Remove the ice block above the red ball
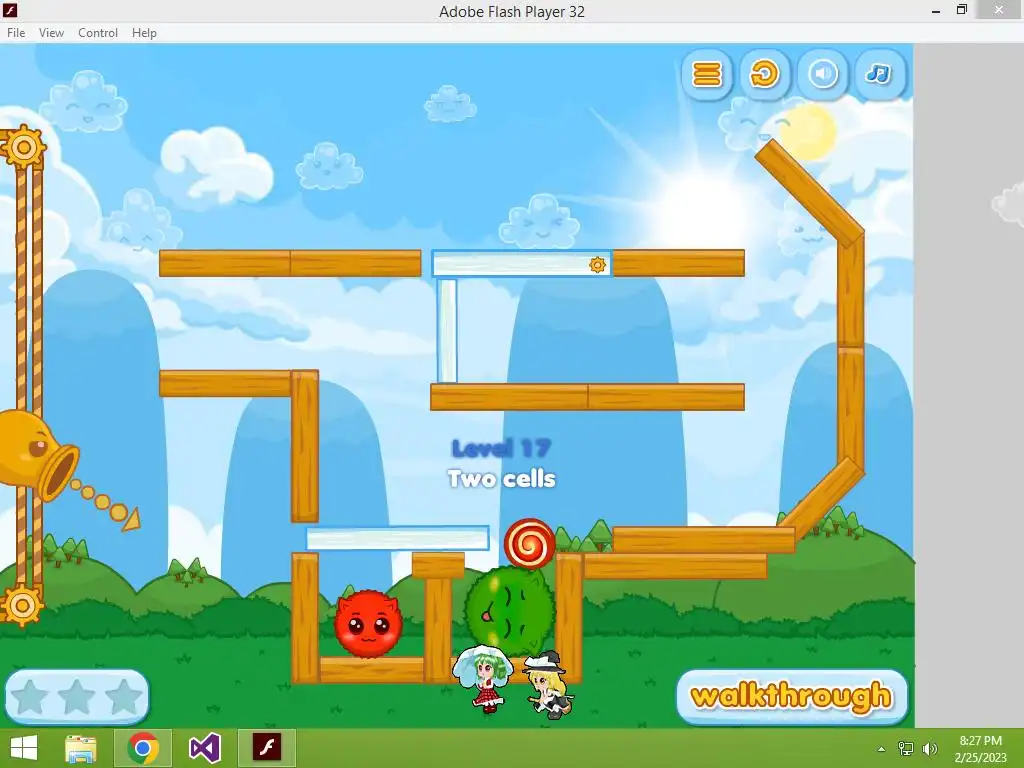Image resolution: width=1024 pixels, height=768 pixels. point(398,539)
